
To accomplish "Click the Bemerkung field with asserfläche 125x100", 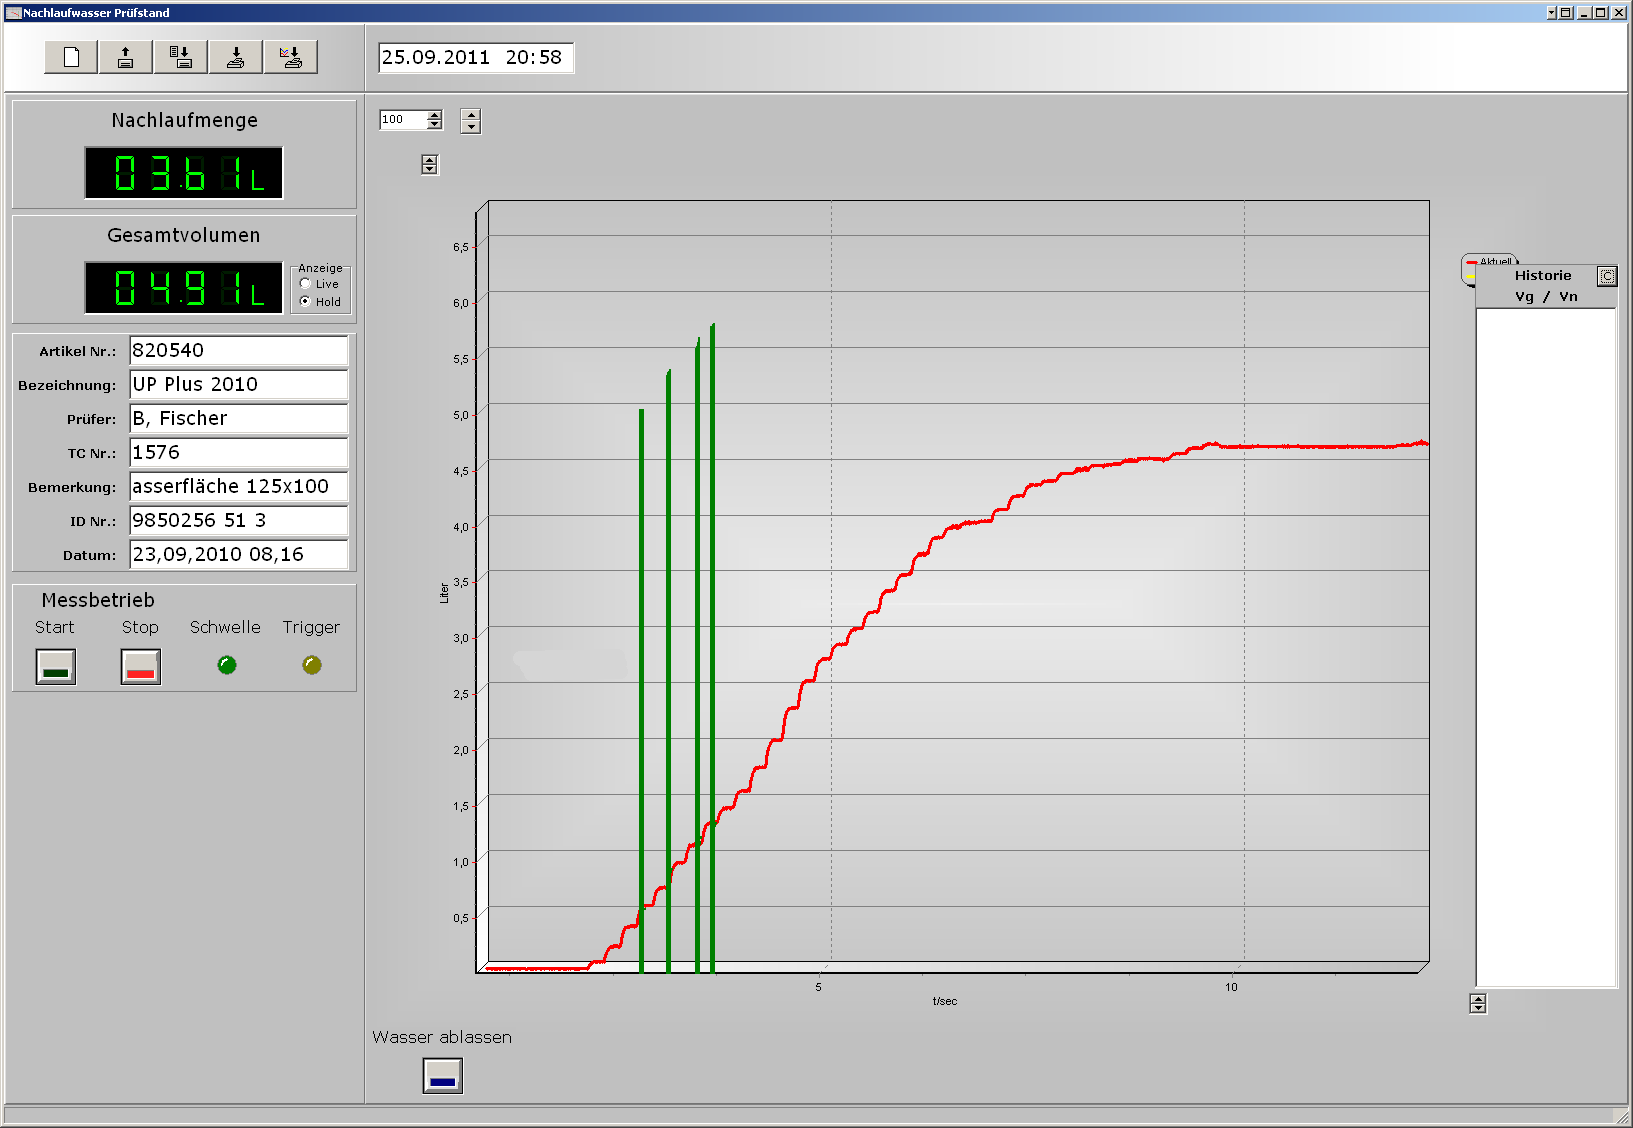I will (x=239, y=487).
